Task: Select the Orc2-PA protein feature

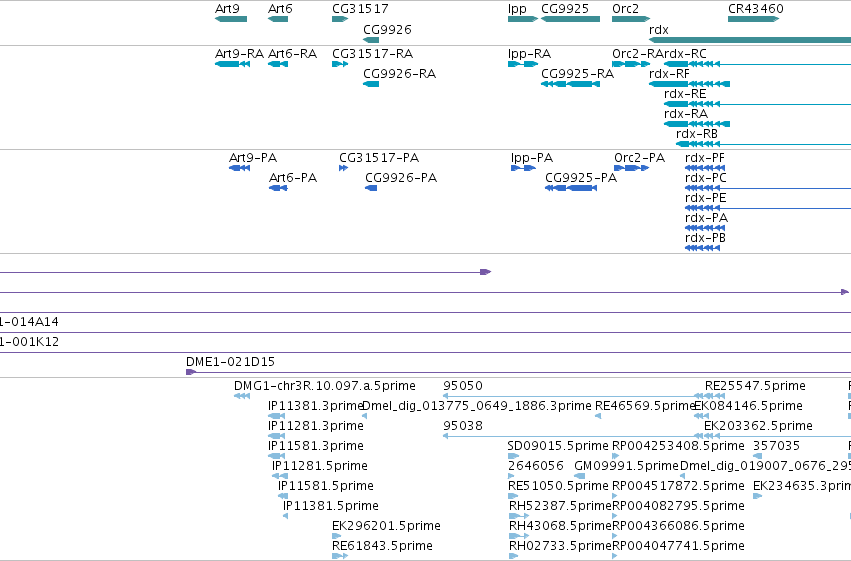Action: 631,168
